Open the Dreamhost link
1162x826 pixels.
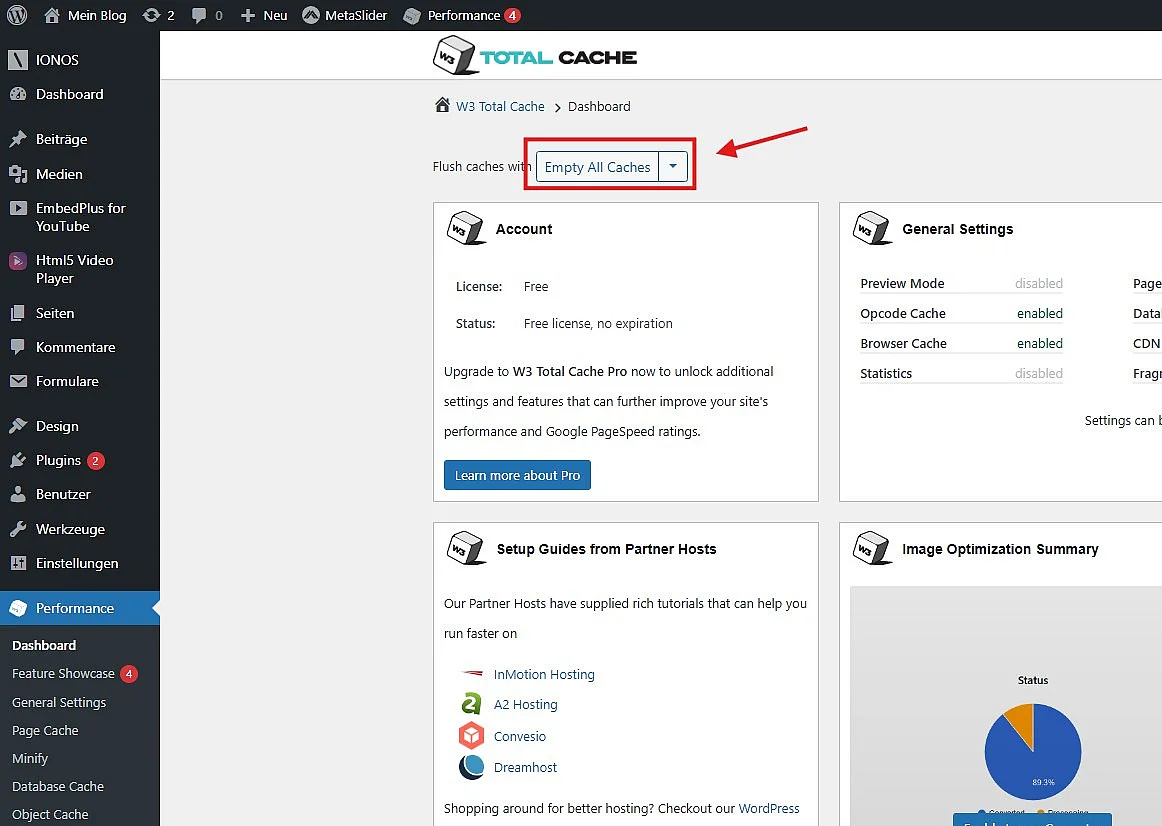coord(525,767)
